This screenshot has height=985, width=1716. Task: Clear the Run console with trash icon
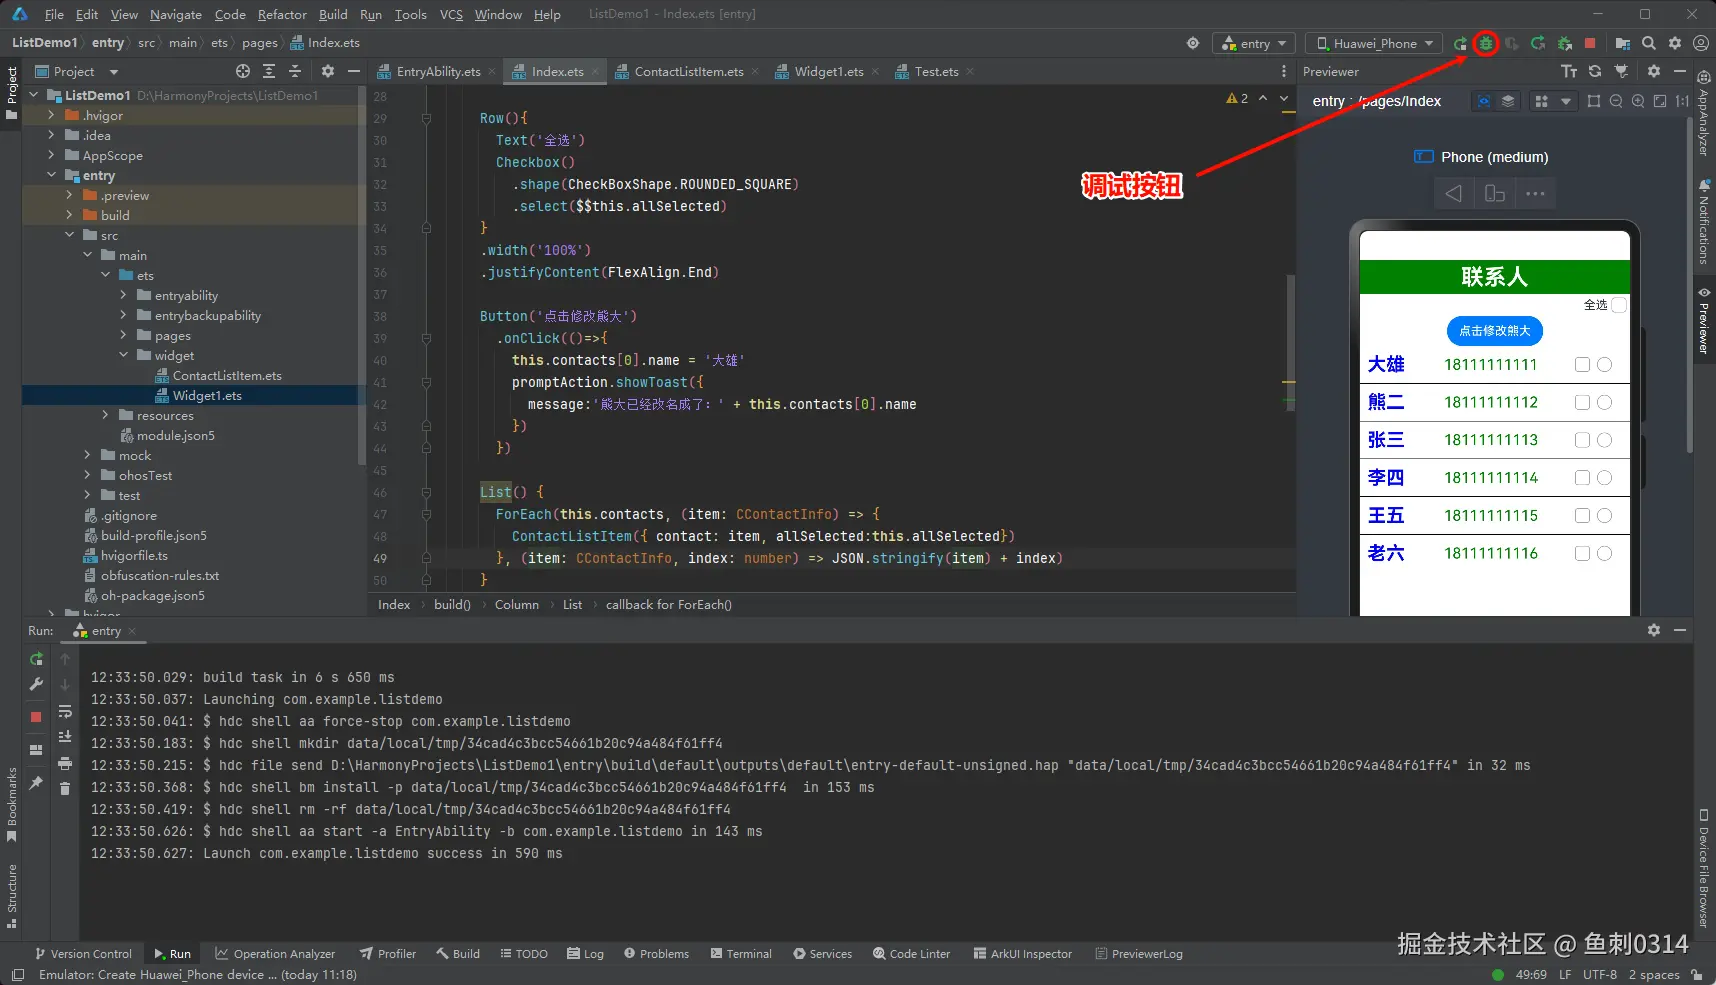(65, 789)
